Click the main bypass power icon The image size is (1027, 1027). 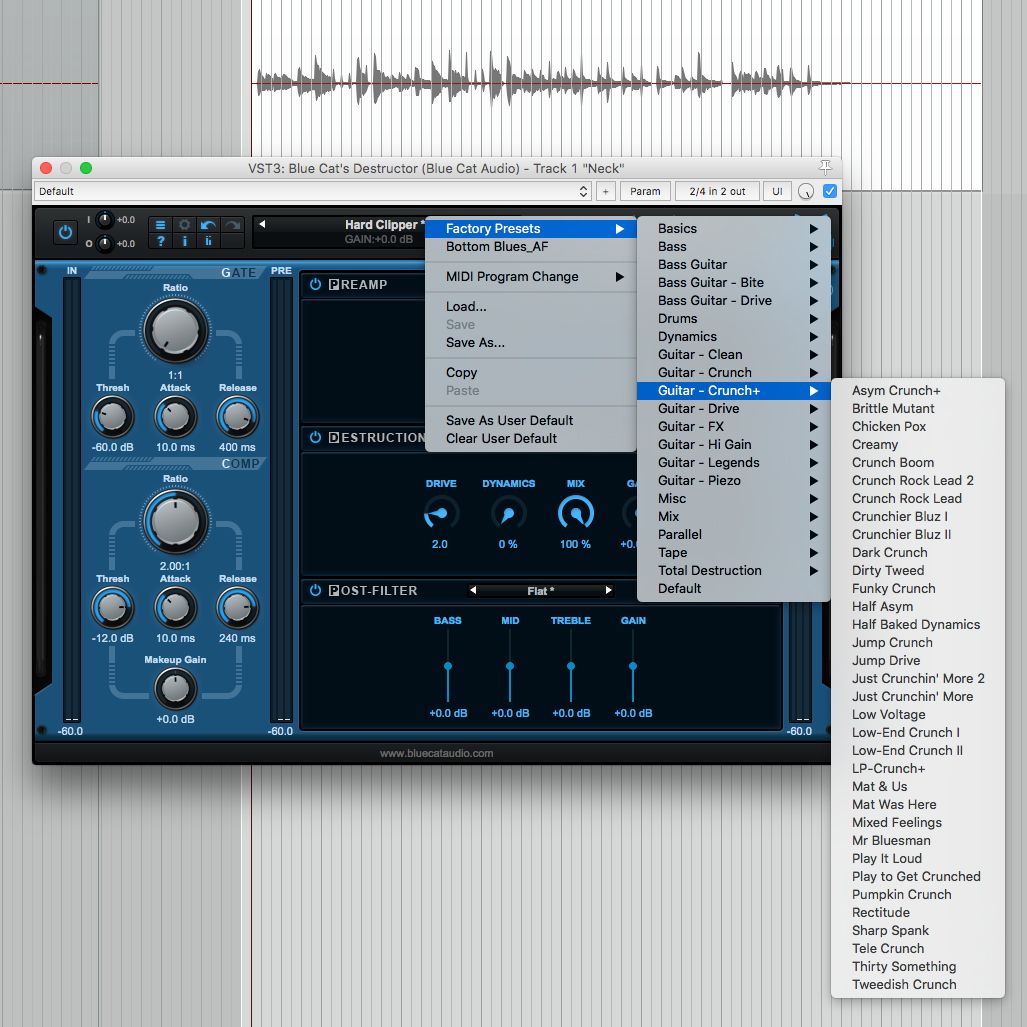[x=66, y=230]
